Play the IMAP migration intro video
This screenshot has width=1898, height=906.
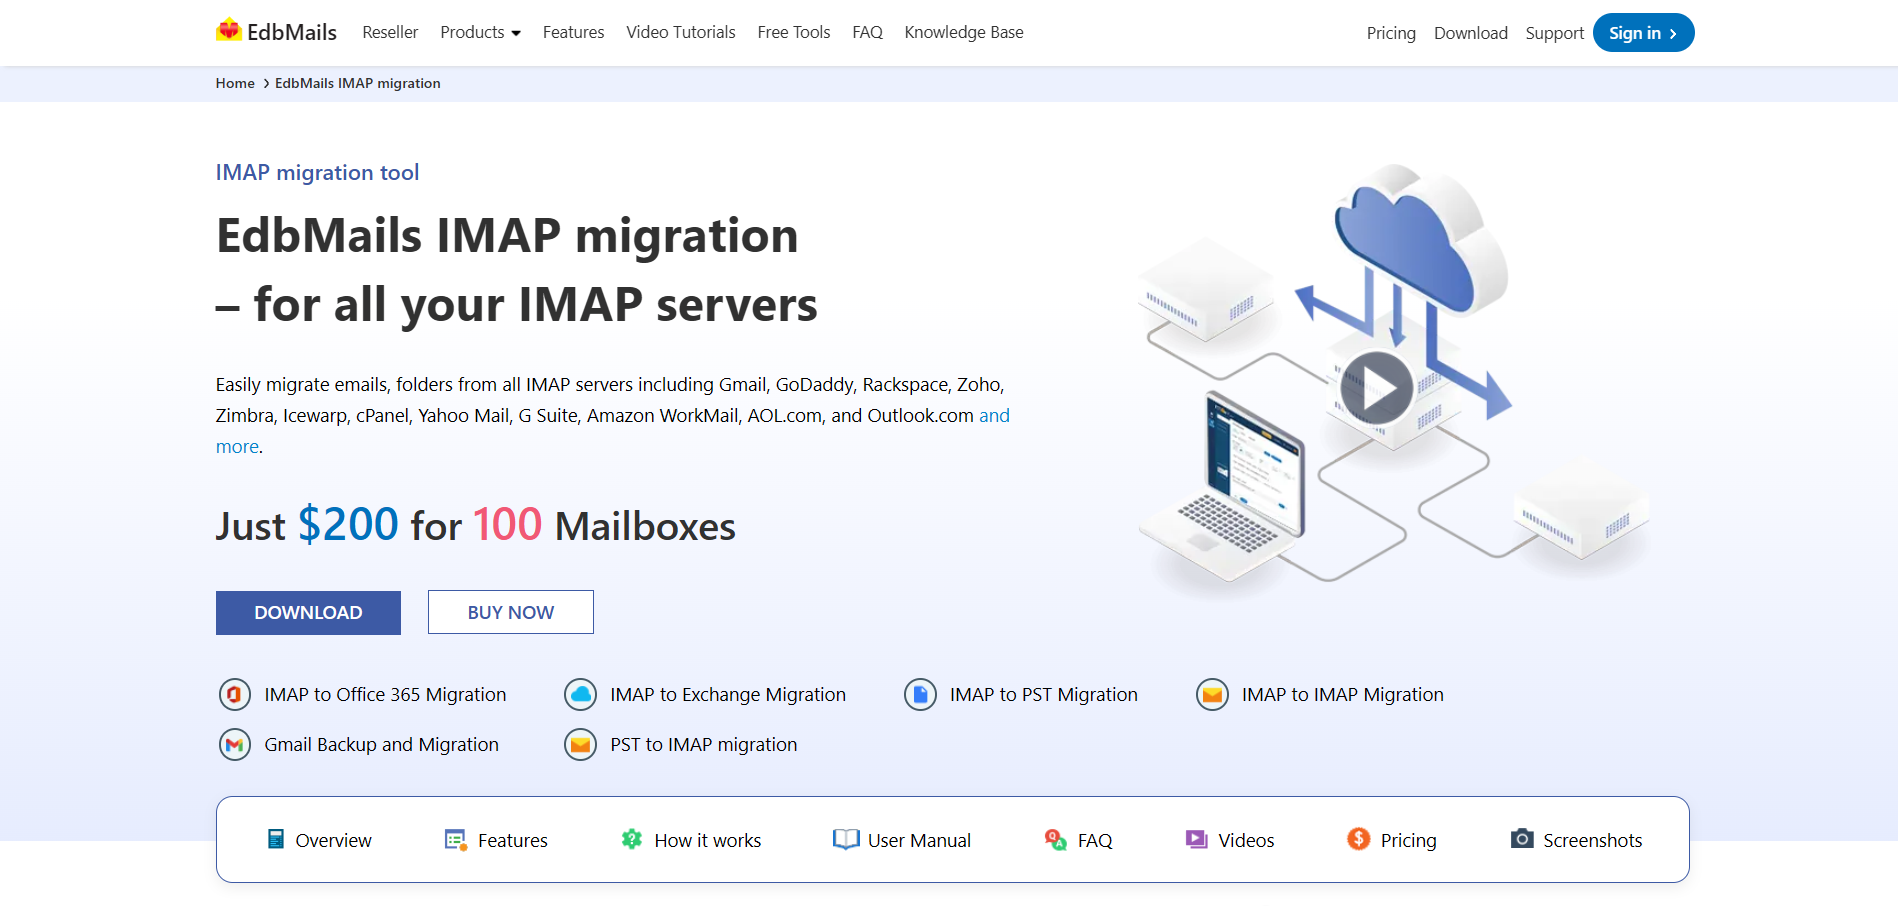pos(1376,388)
